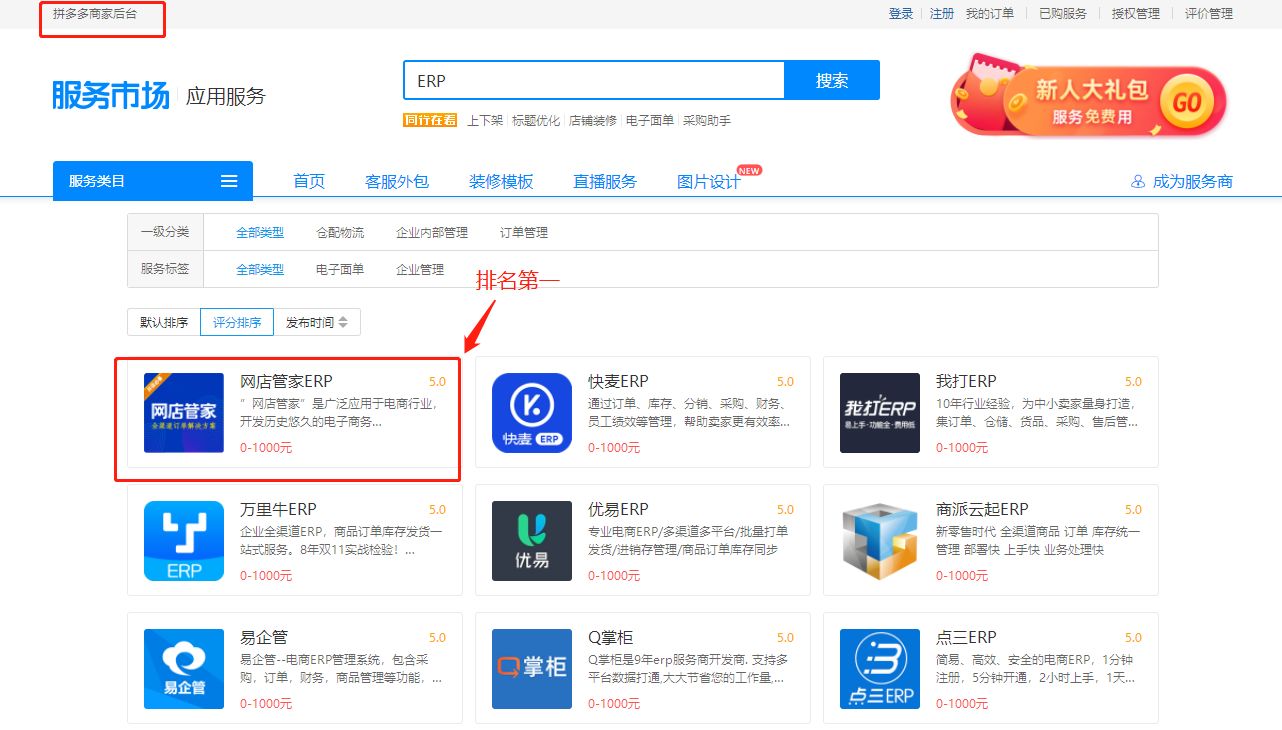The image size is (1282, 730).
Task: Click 0-1000元 price on 快麦ERP
Action: (614, 447)
